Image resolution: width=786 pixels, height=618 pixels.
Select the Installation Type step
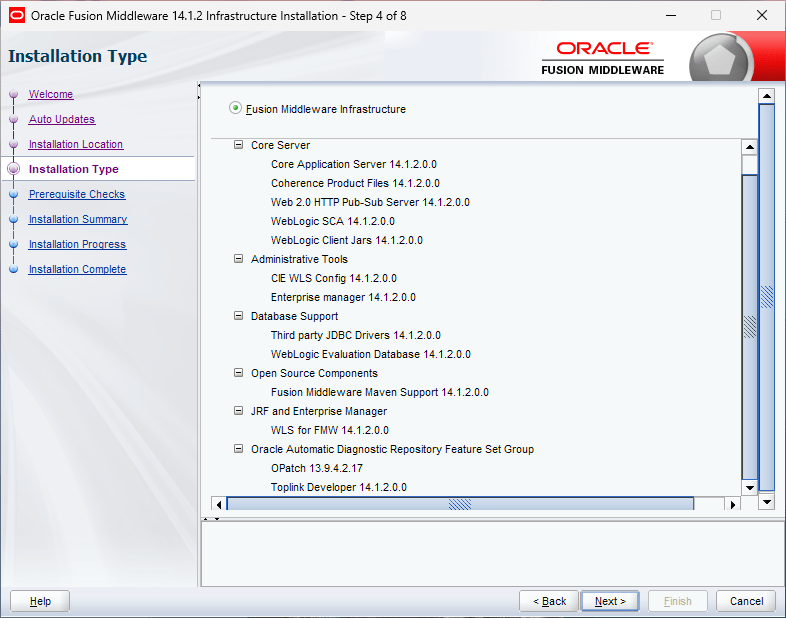tap(74, 169)
